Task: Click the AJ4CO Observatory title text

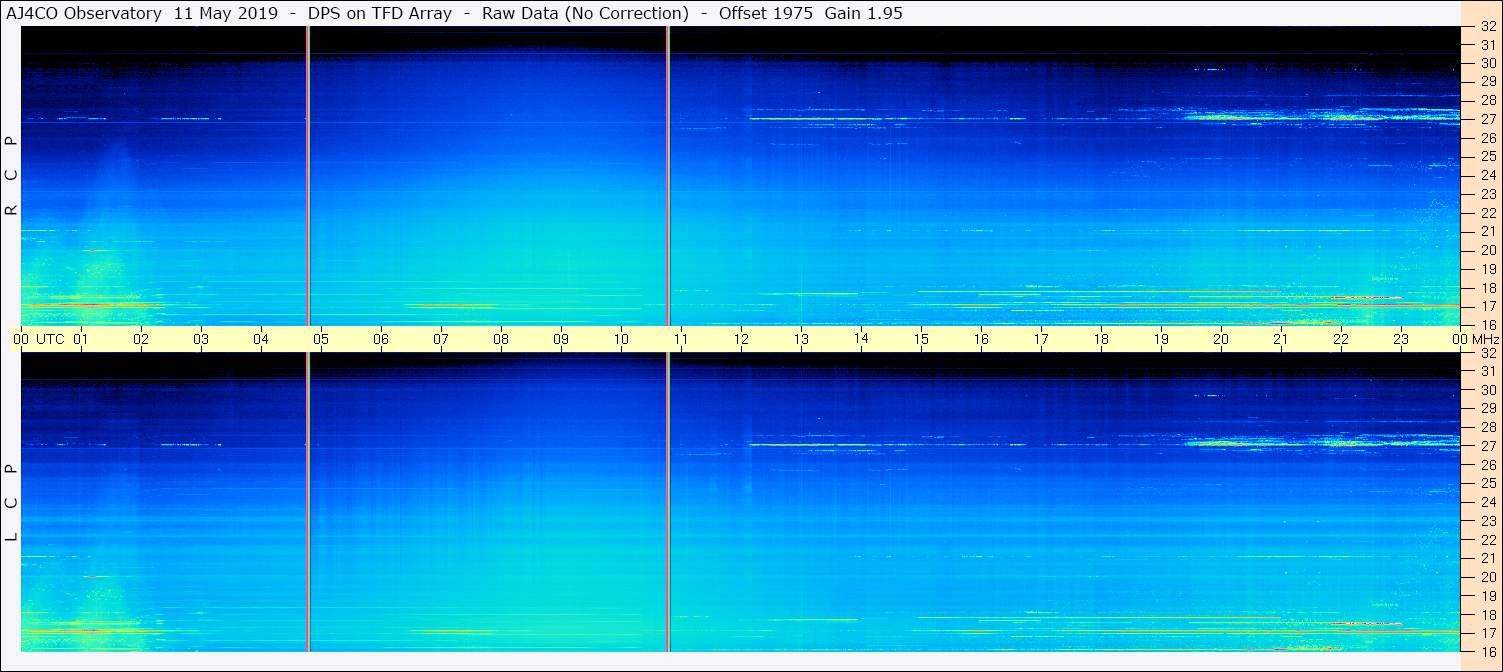Action: click(x=85, y=13)
